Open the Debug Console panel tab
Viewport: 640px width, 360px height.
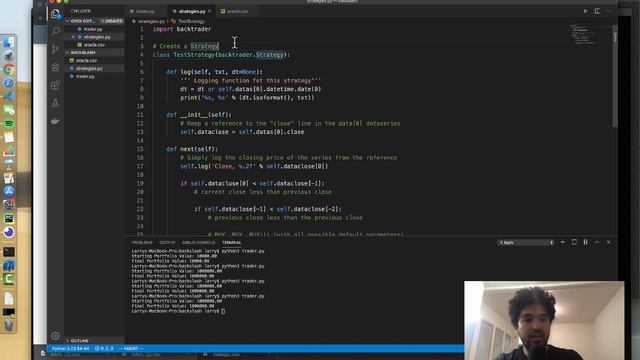tap(198, 242)
